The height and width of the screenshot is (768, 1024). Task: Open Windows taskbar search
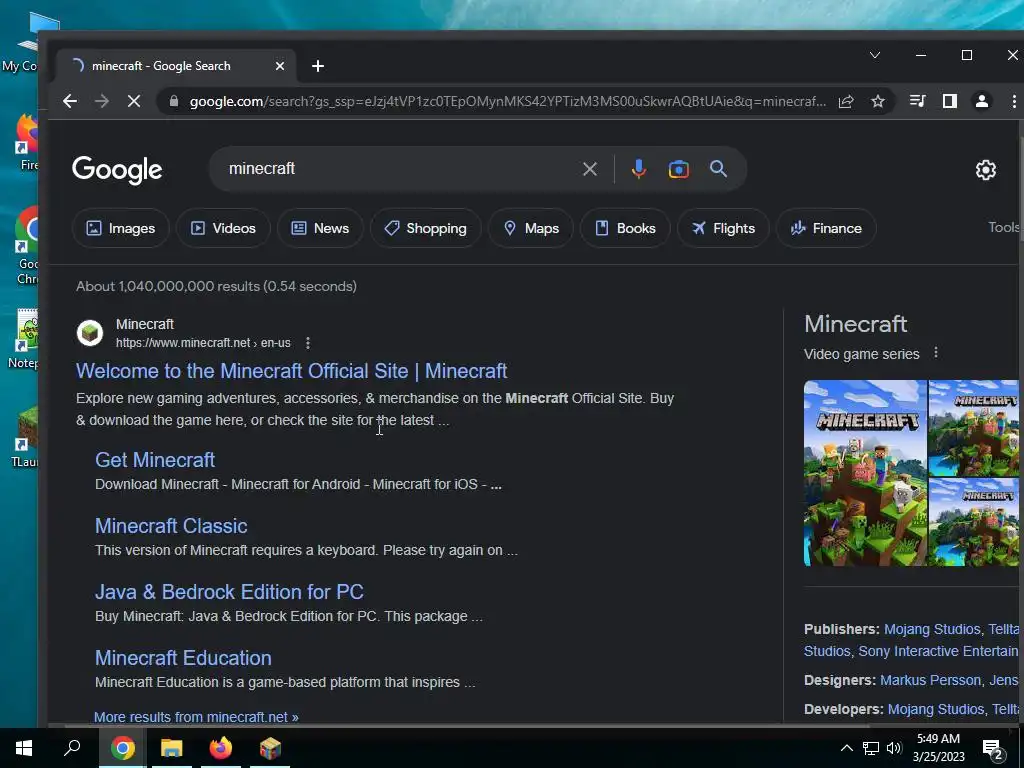pyautogui.click(x=72, y=748)
